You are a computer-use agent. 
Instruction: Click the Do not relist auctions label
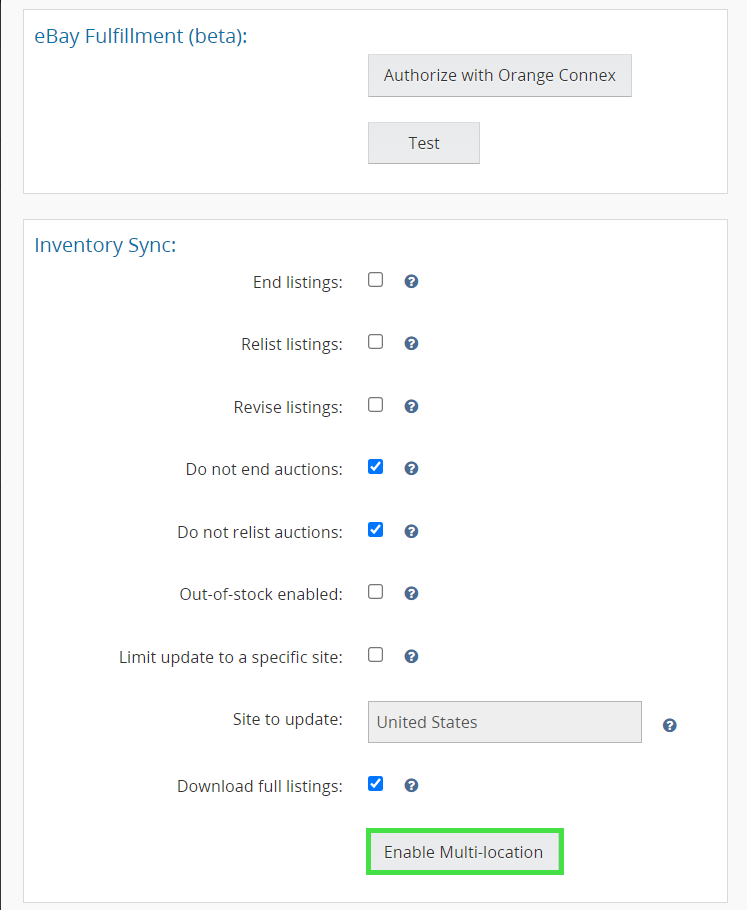(x=260, y=532)
